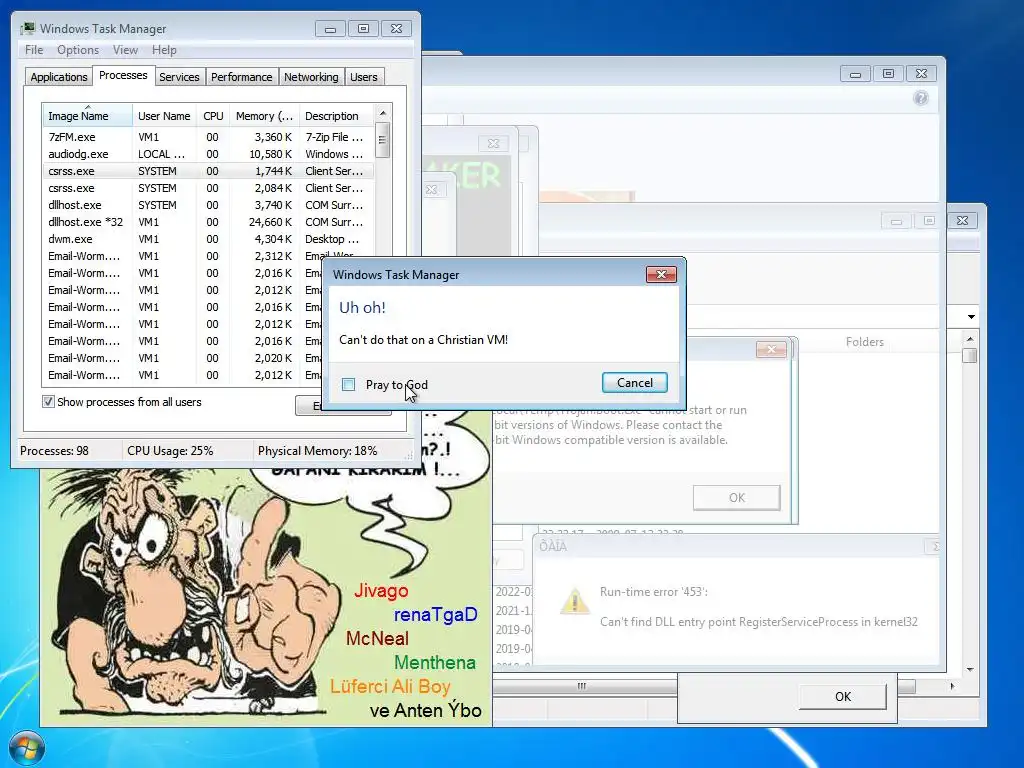This screenshot has height=768, width=1024.
Task: Select the 7zFM.exe process row
Action: [208, 137]
